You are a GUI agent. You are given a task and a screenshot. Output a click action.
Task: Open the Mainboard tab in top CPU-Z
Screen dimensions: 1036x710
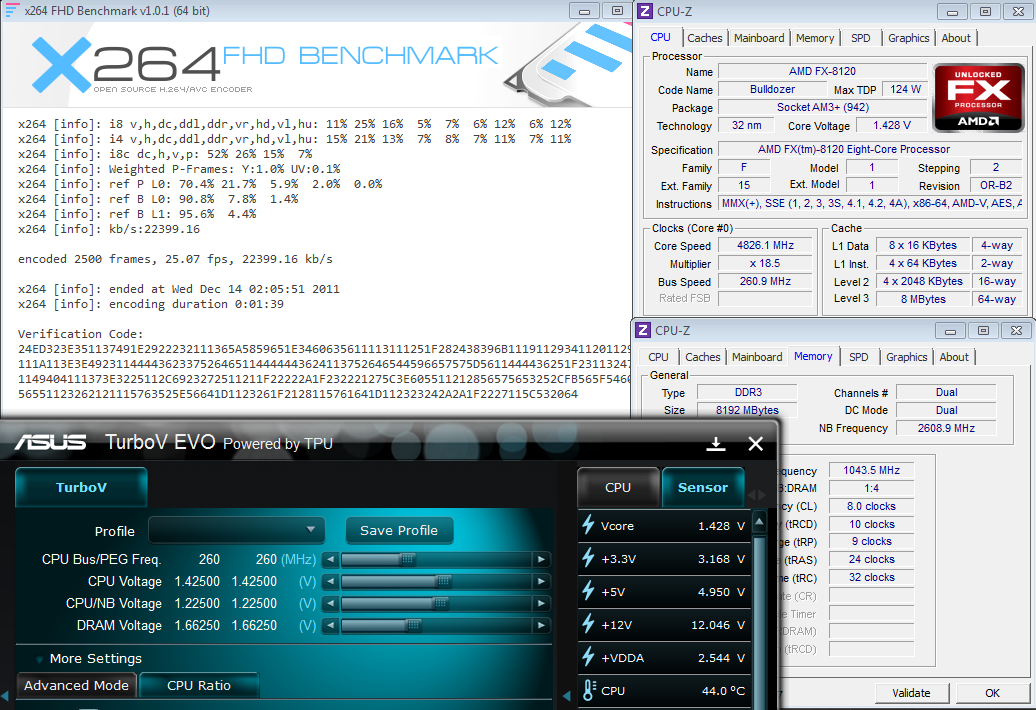click(x=759, y=38)
